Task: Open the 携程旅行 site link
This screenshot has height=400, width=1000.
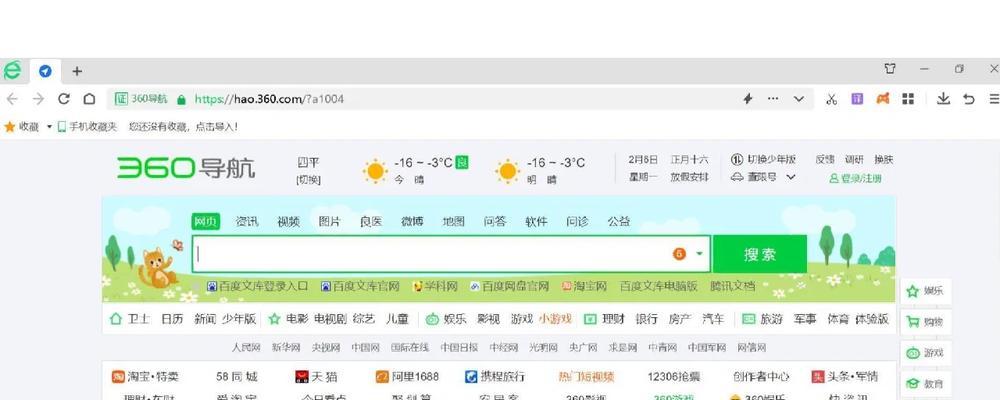Action: 495,376
